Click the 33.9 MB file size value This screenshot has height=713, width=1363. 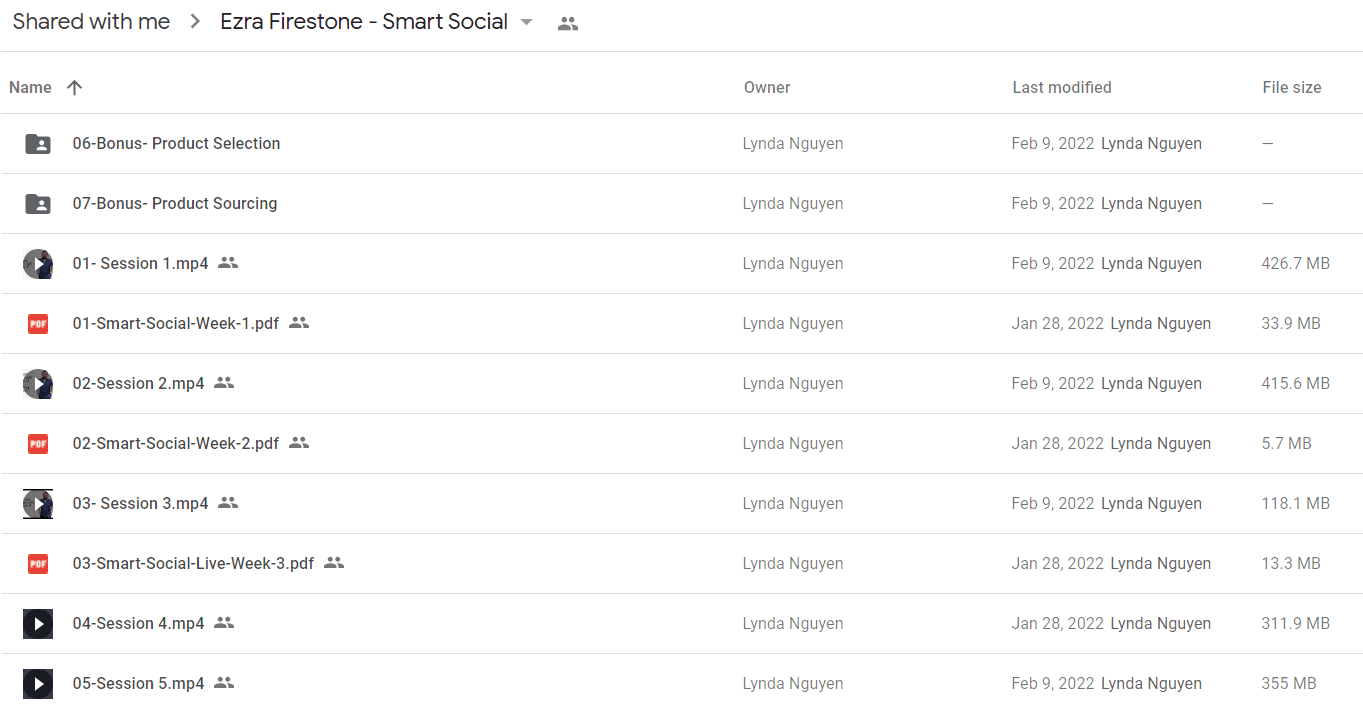pos(1291,324)
